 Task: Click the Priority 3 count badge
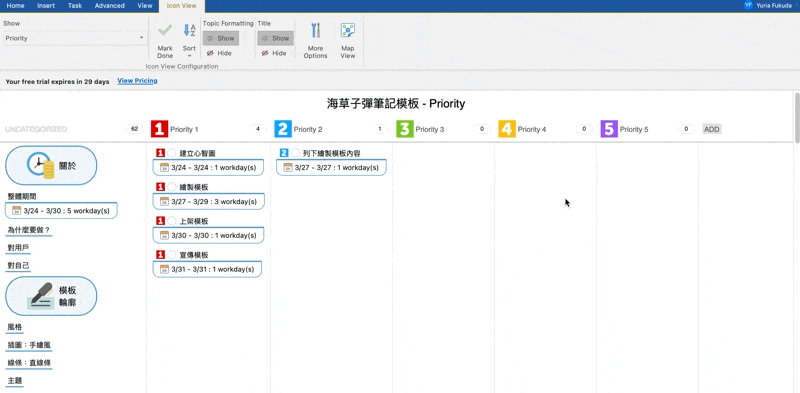pos(482,129)
